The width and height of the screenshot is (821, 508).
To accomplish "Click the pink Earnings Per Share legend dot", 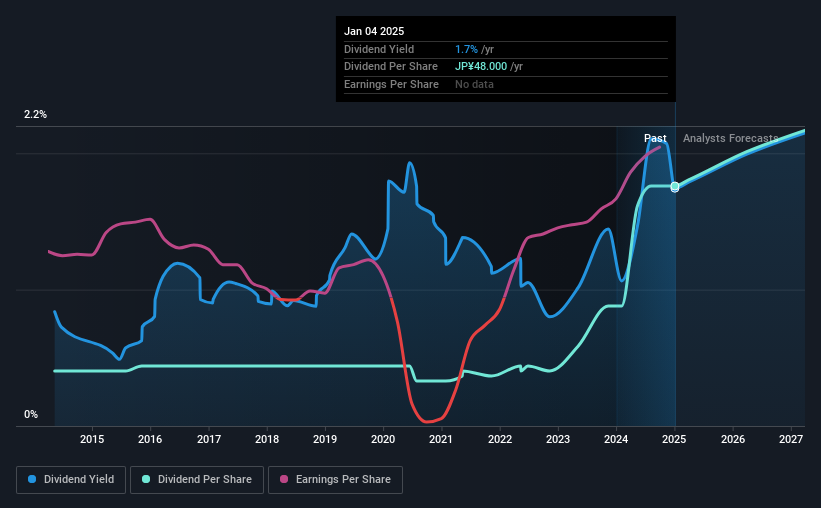I will [284, 479].
